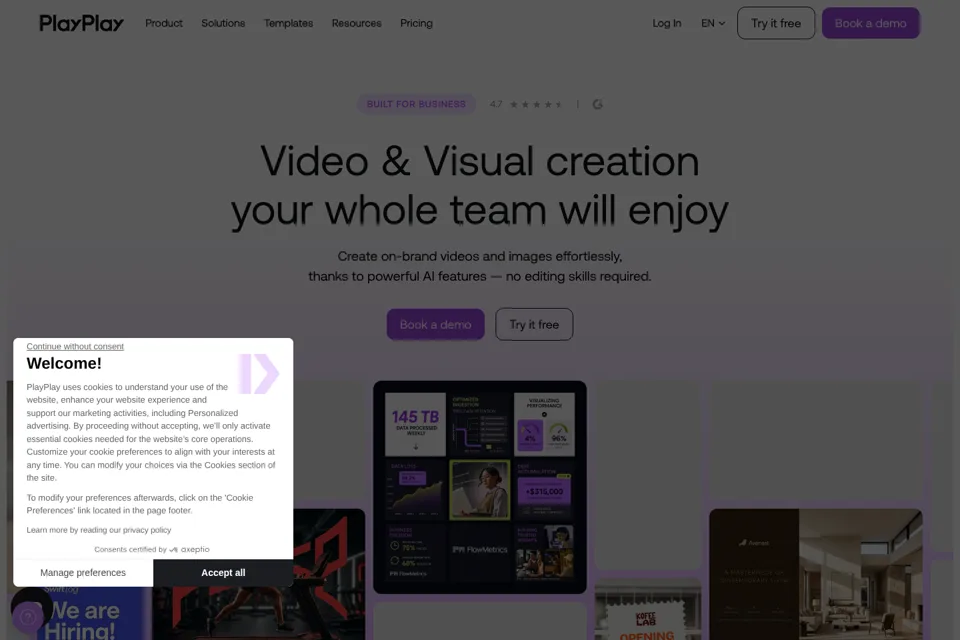Expand the EN language dropdown
The image size is (960, 640).
713,23
